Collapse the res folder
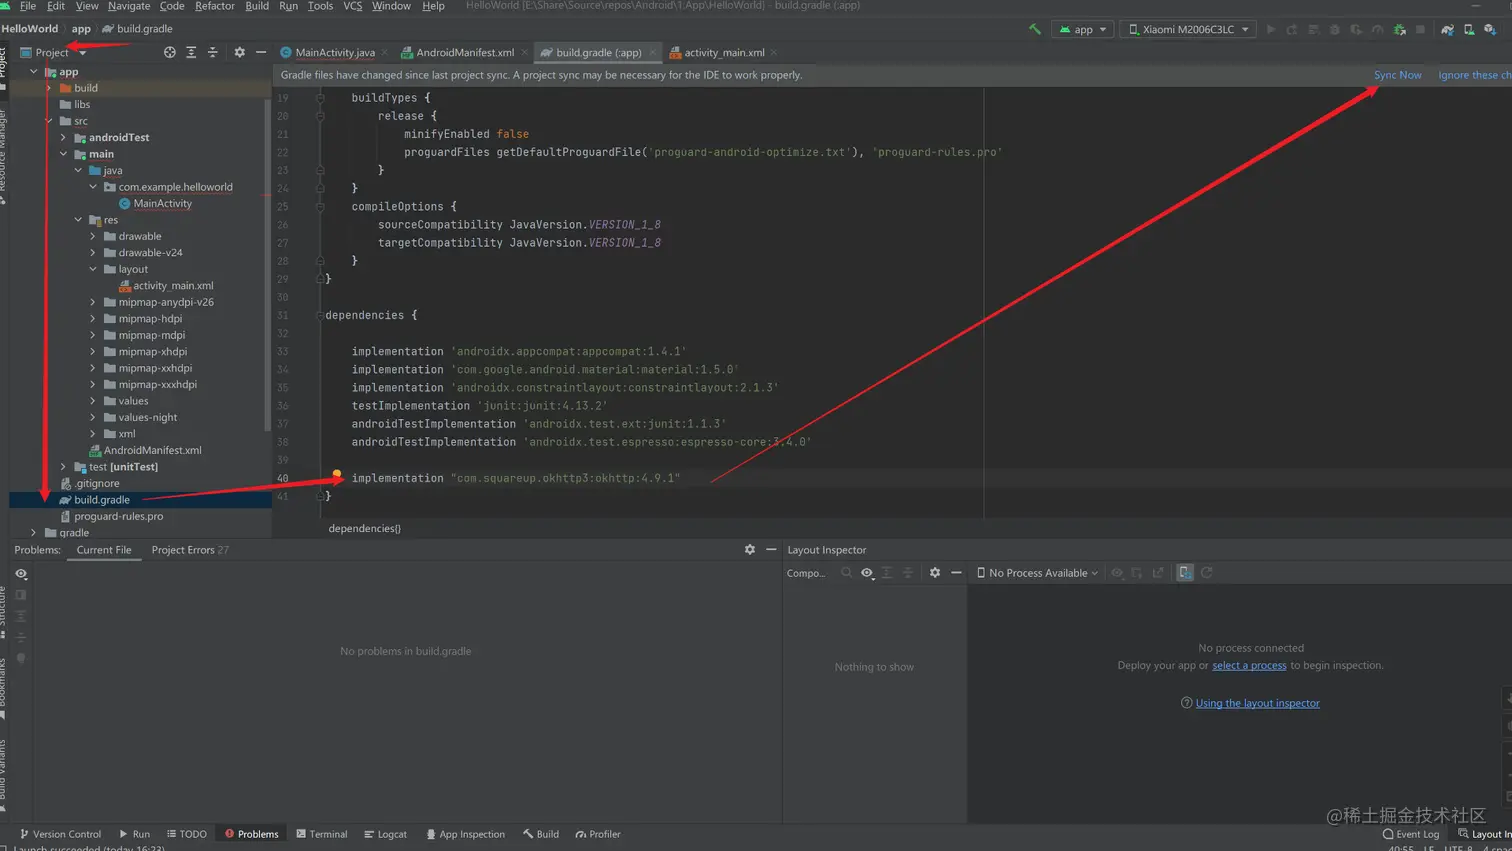The height and width of the screenshot is (851, 1512). 79,220
